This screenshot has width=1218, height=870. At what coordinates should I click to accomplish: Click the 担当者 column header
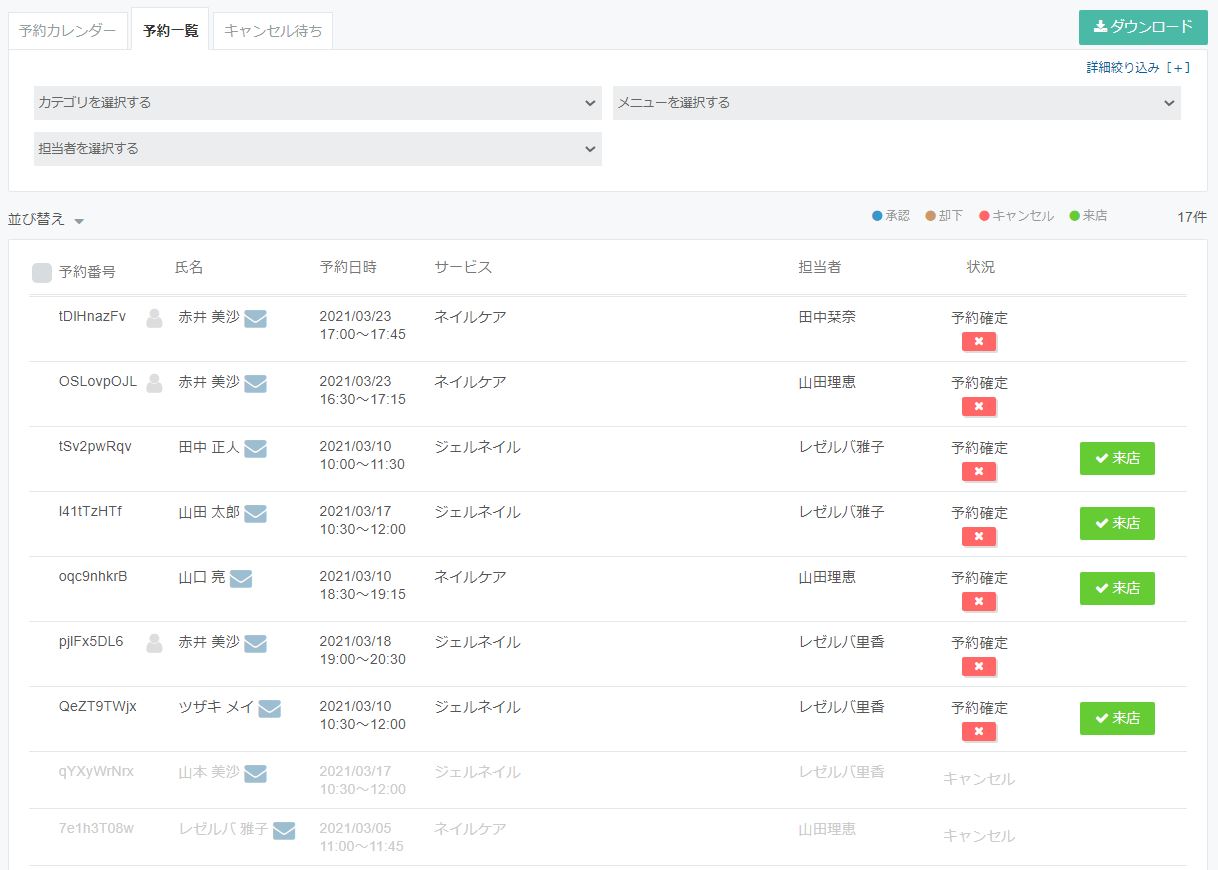click(820, 267)
